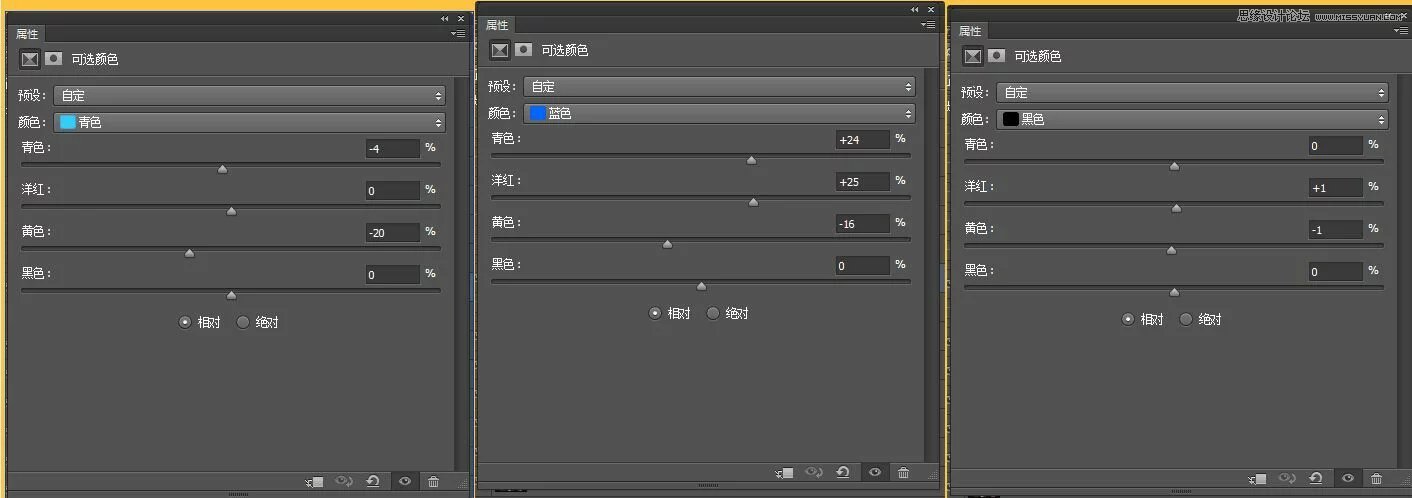
Task: Click the 黑色 value field in Black panel
Action: [x=1335, y=272]
